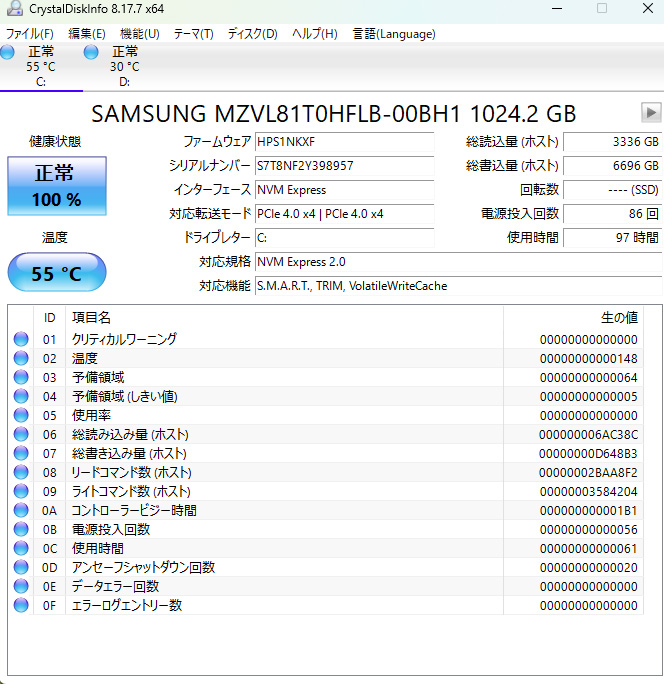The height and width of the screenshot is (684, 664).
Task: Click the 正常 100 % health status button
Action: click(57, 186)
